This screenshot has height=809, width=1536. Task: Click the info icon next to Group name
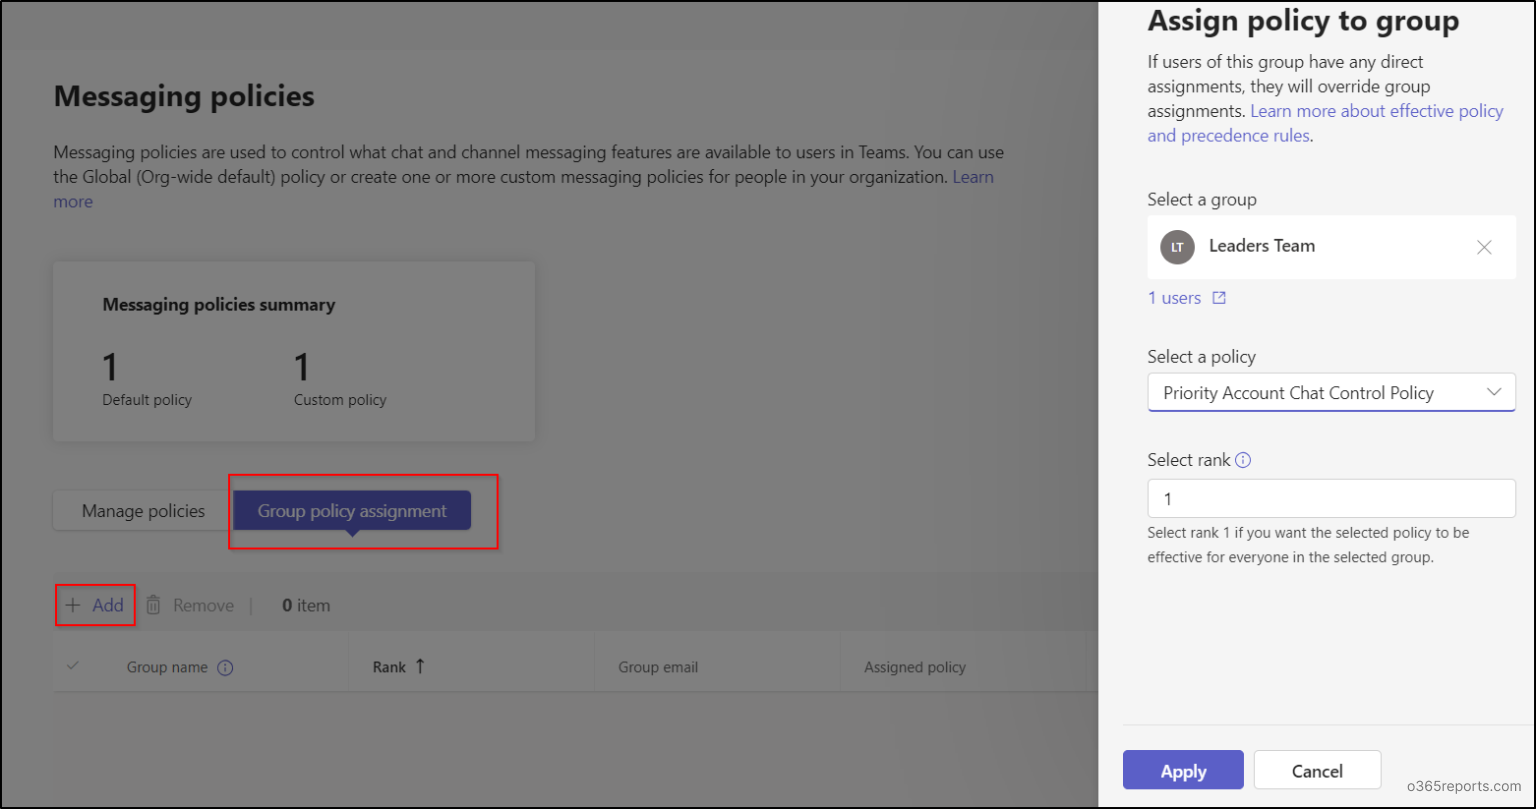[x=225, y=668]
